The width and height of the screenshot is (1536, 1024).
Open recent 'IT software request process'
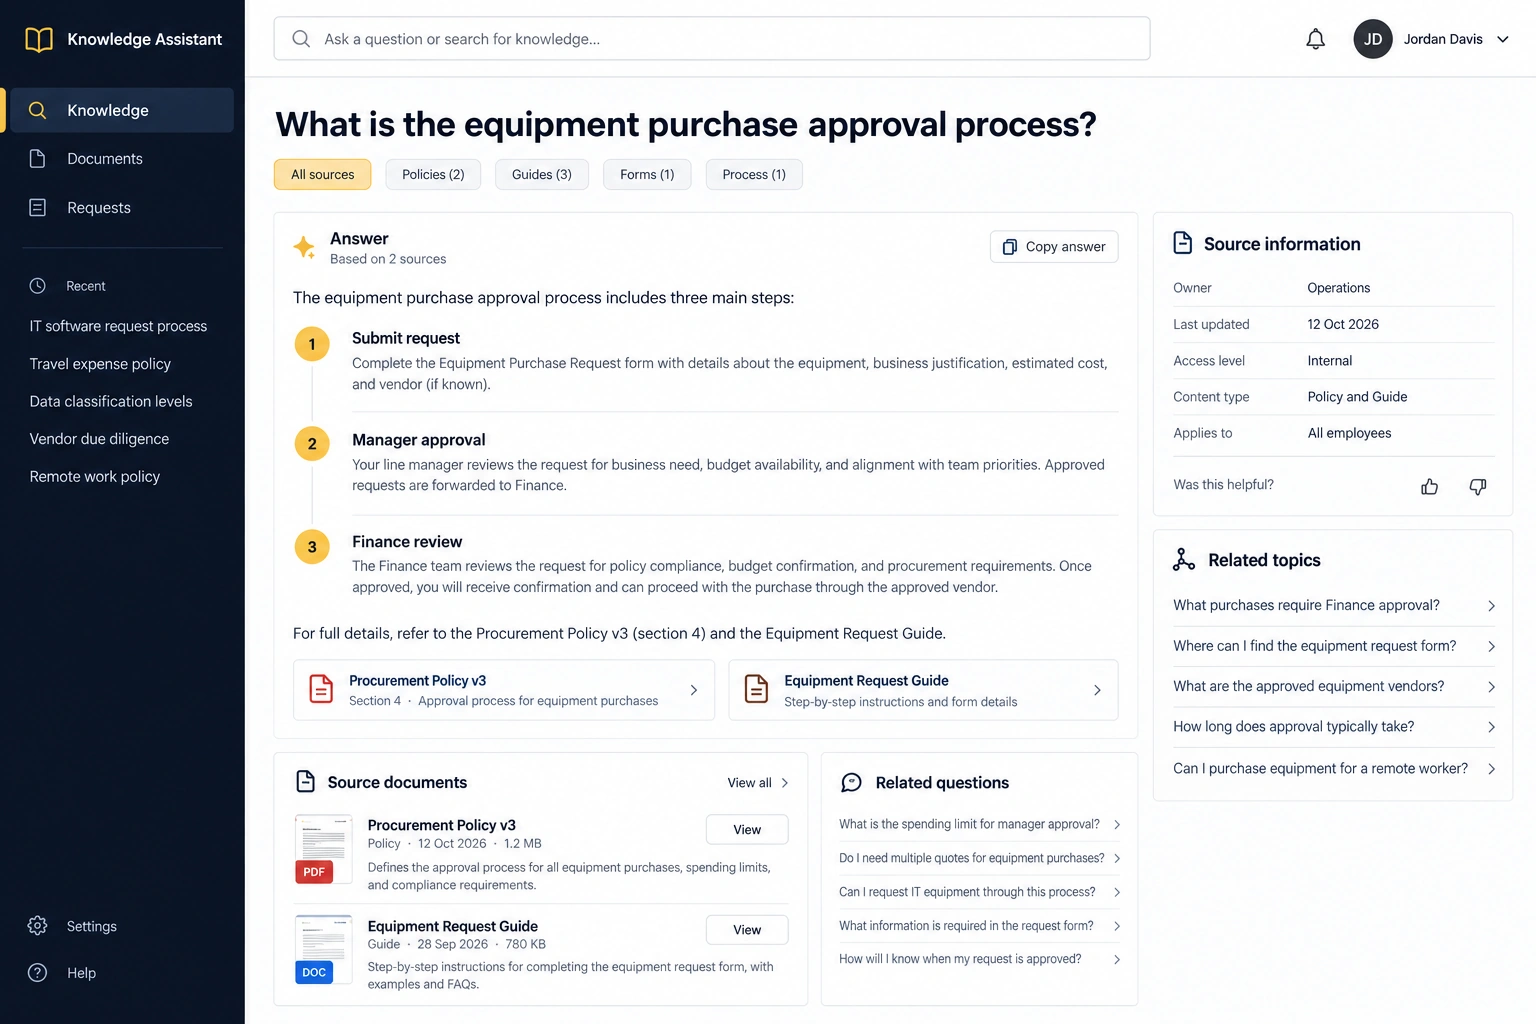click(x=118, y=326)
